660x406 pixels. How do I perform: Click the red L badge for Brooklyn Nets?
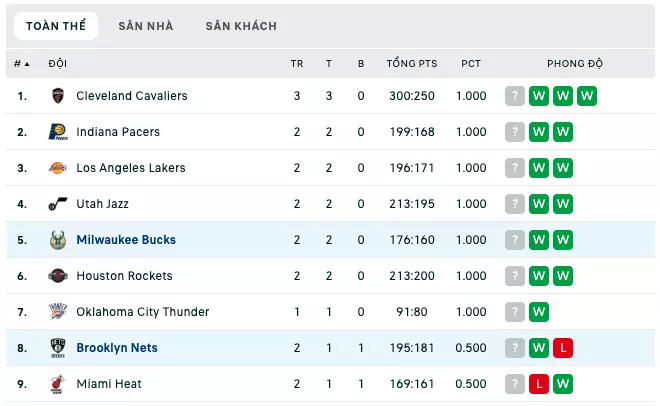coord(563,348)
